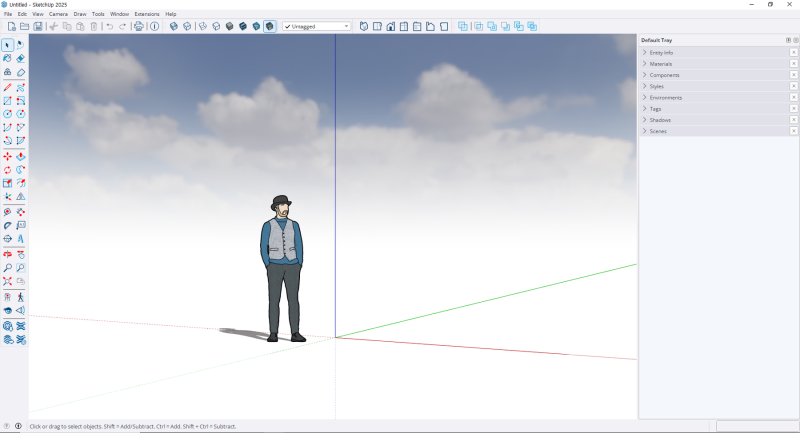Open the Draw menu
Image resolution: width=800 pixels, height=433 pixels.
click(80, 14)
